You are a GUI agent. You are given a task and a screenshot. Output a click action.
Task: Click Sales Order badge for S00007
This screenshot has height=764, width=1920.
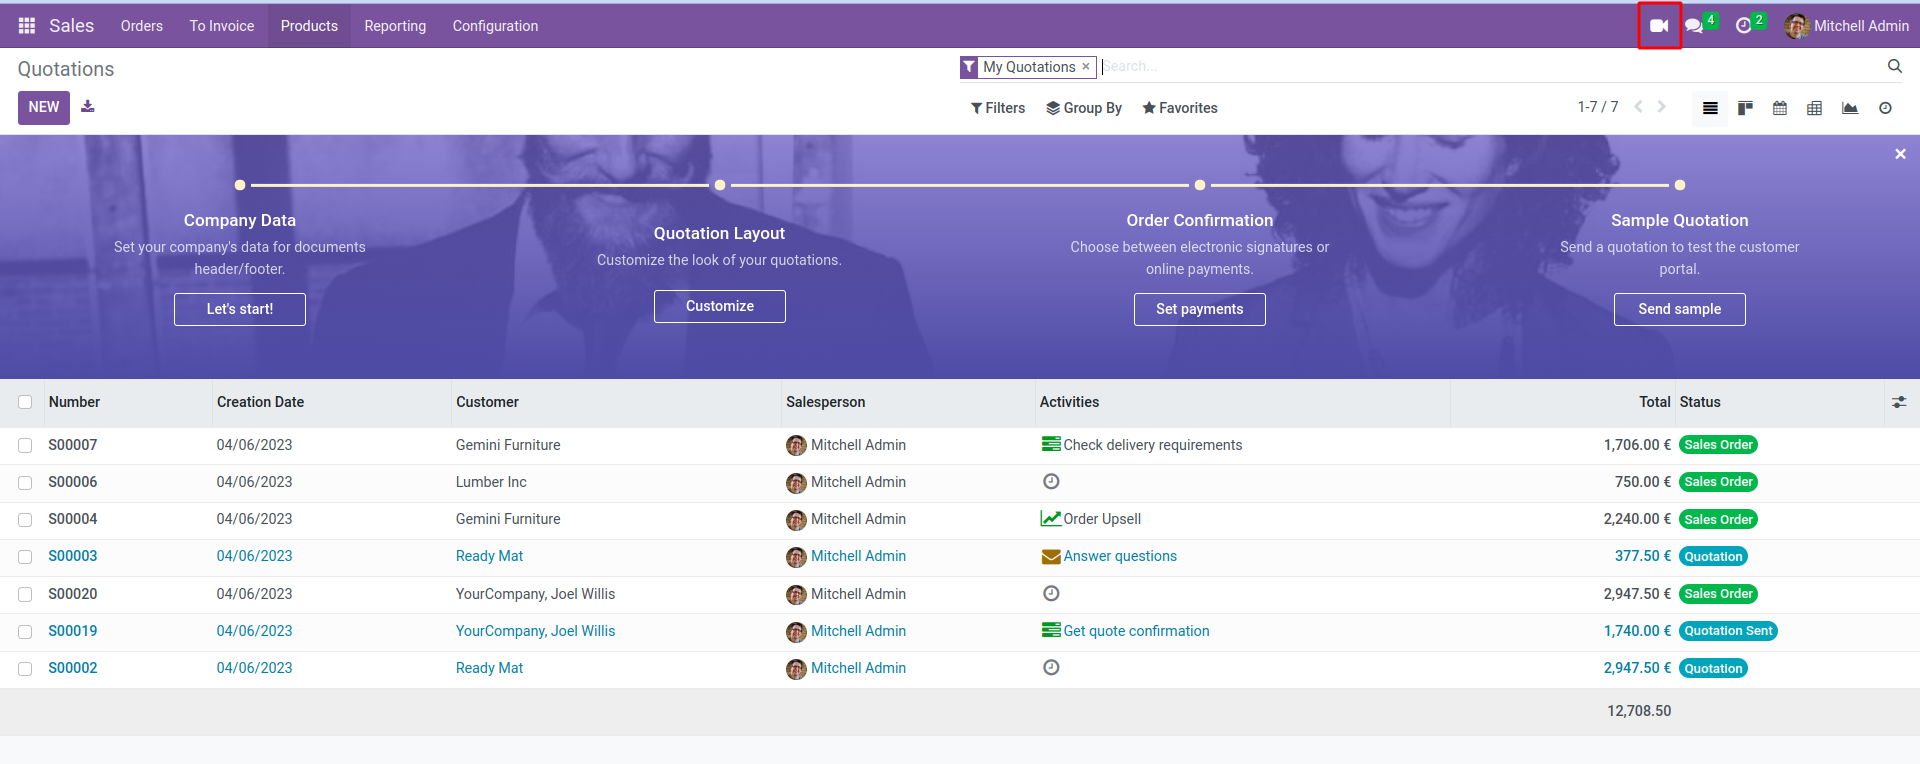click(1718, 445)
